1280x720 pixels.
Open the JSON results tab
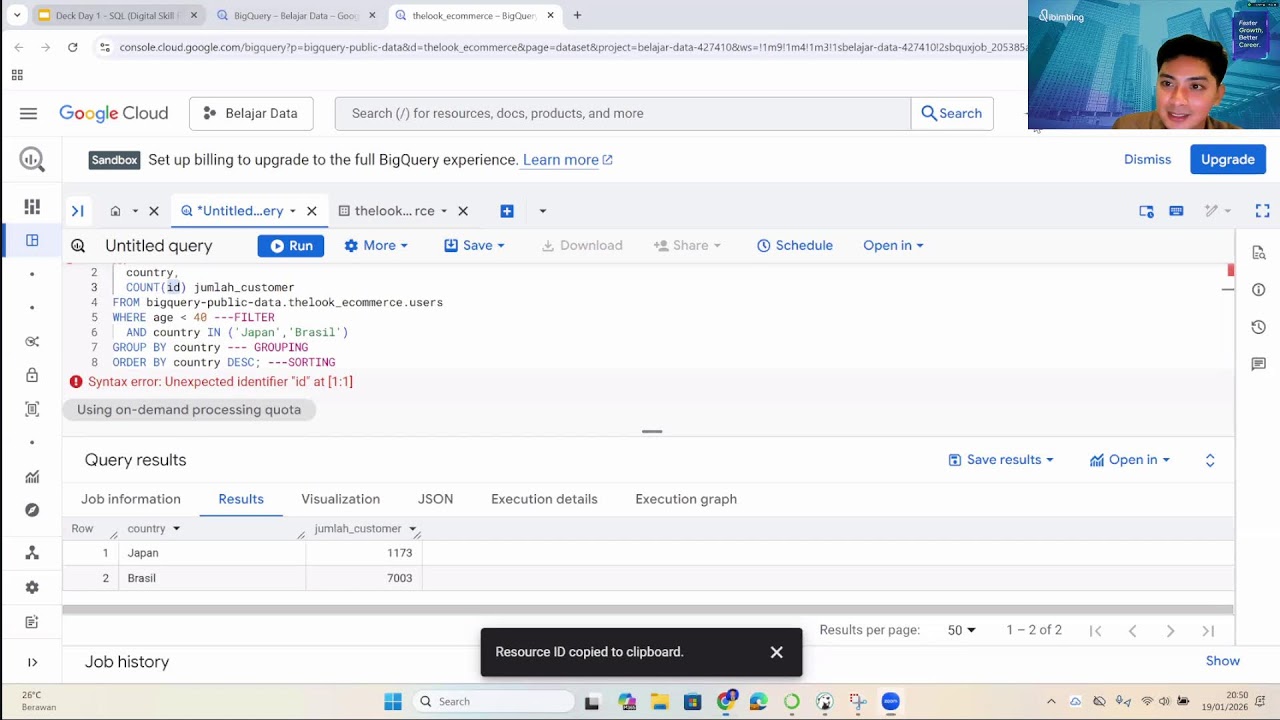tap(435, 499)
